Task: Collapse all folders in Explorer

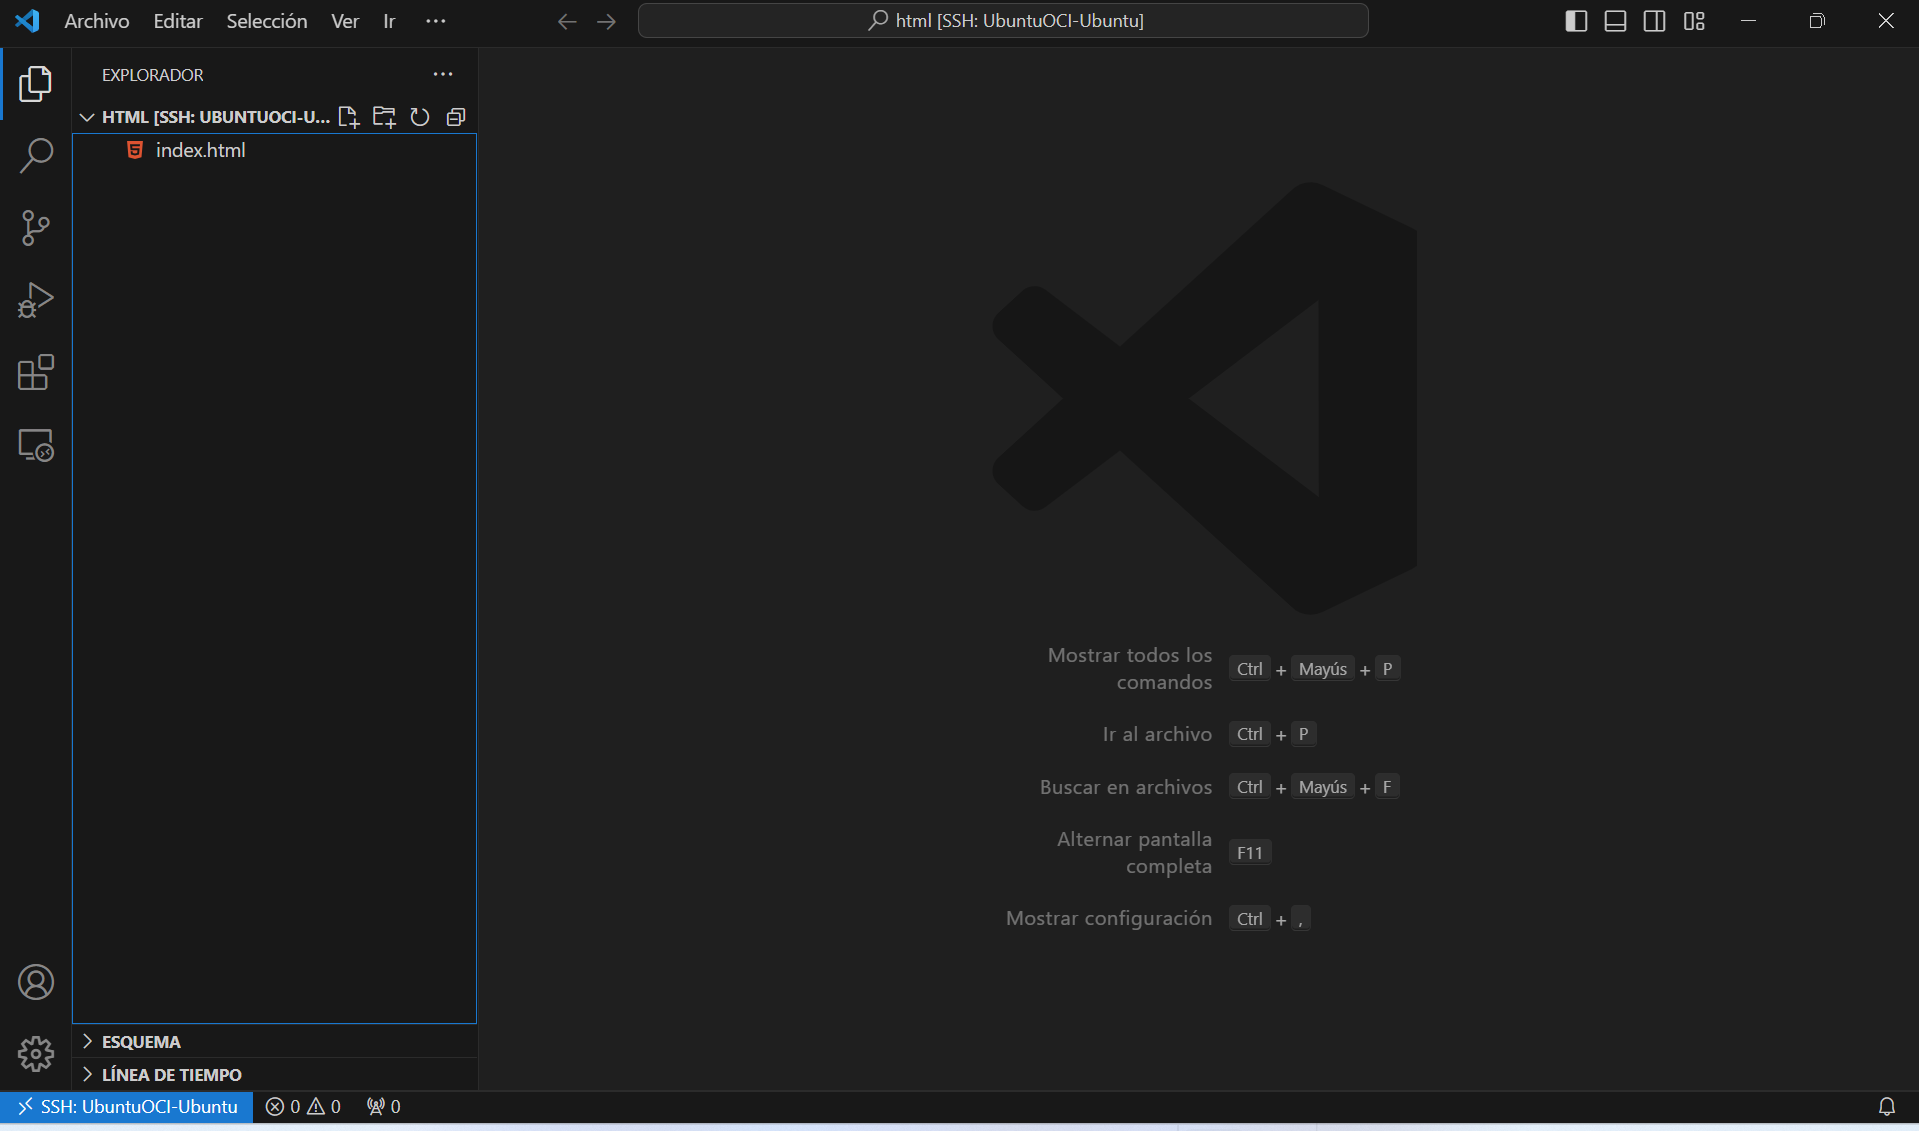Action: [456, 117]
